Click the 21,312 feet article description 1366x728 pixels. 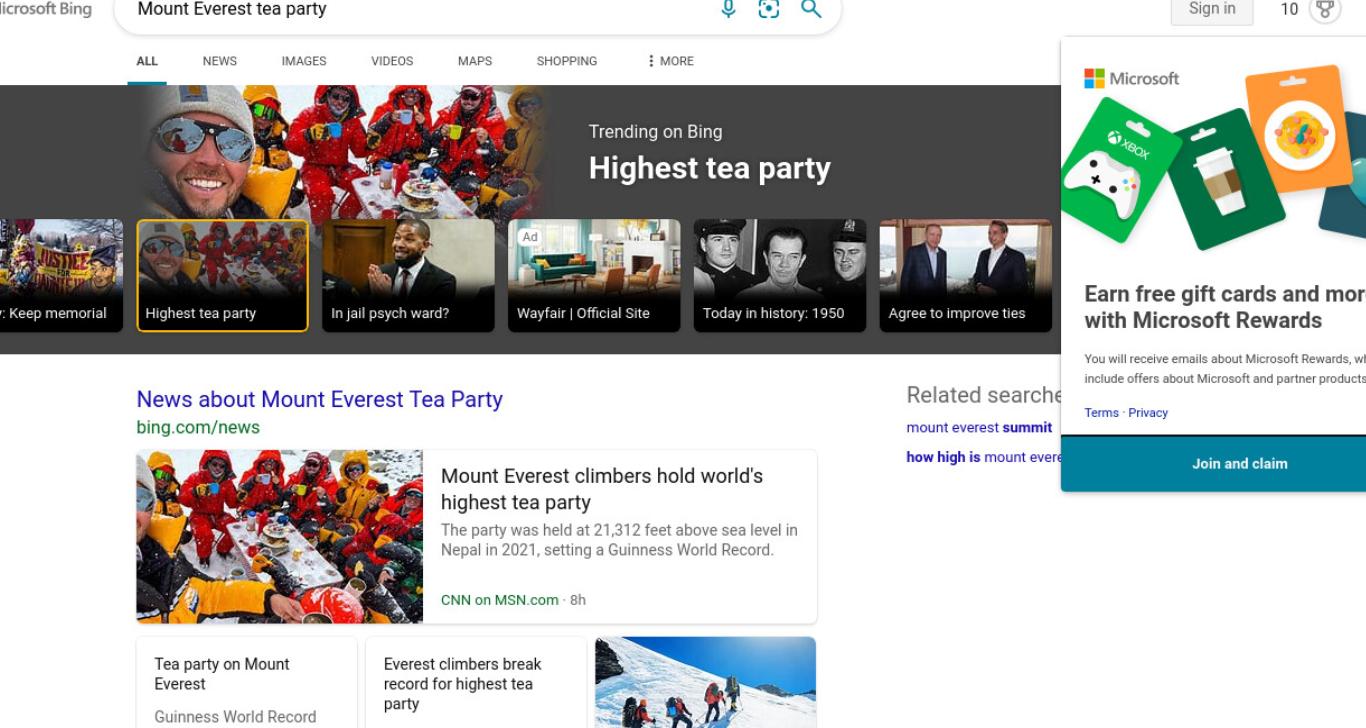coord(619,540)
